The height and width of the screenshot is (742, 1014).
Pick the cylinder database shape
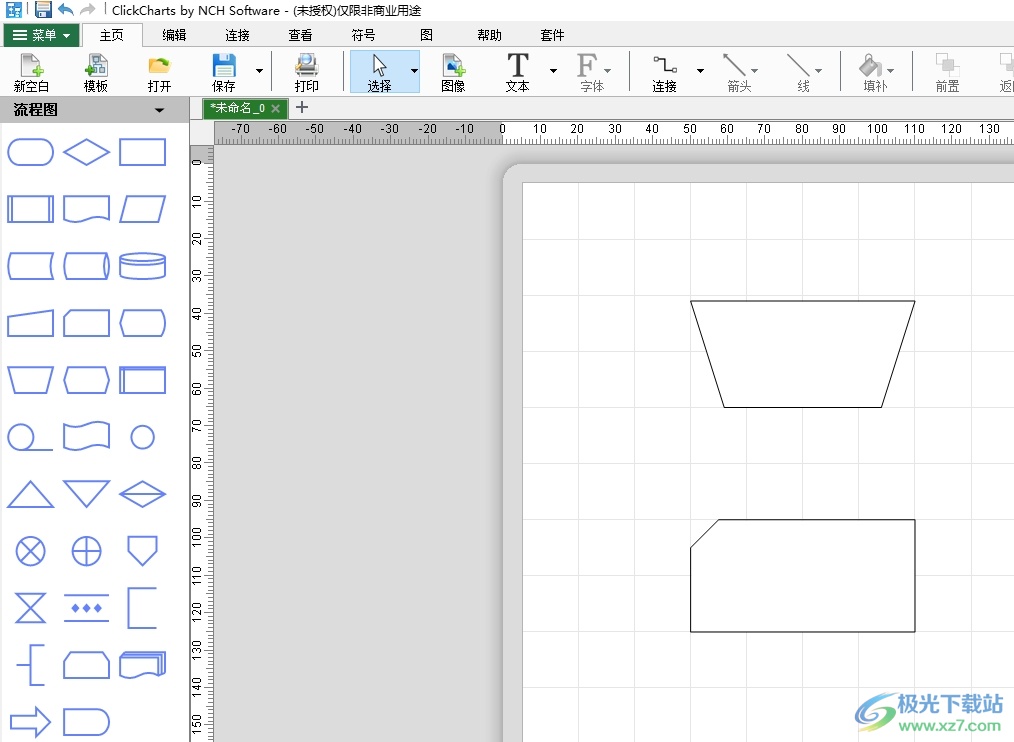[143, 266]
